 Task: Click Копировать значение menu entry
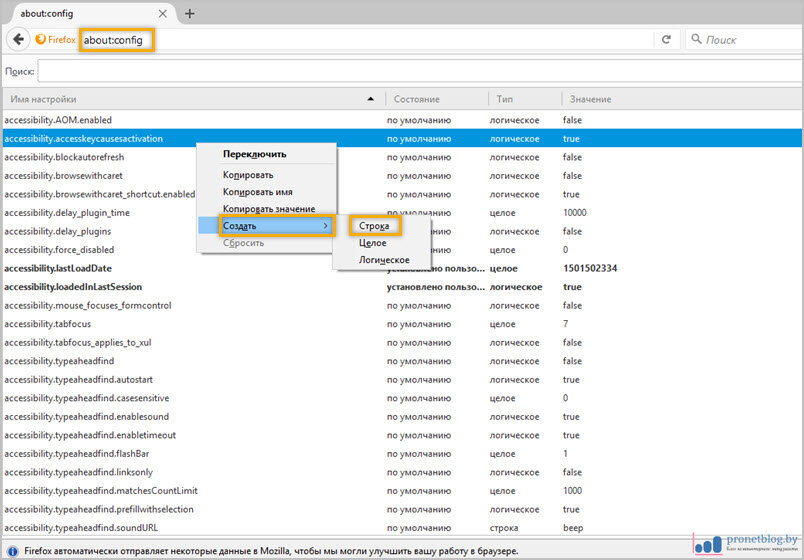tap(269, 209)
